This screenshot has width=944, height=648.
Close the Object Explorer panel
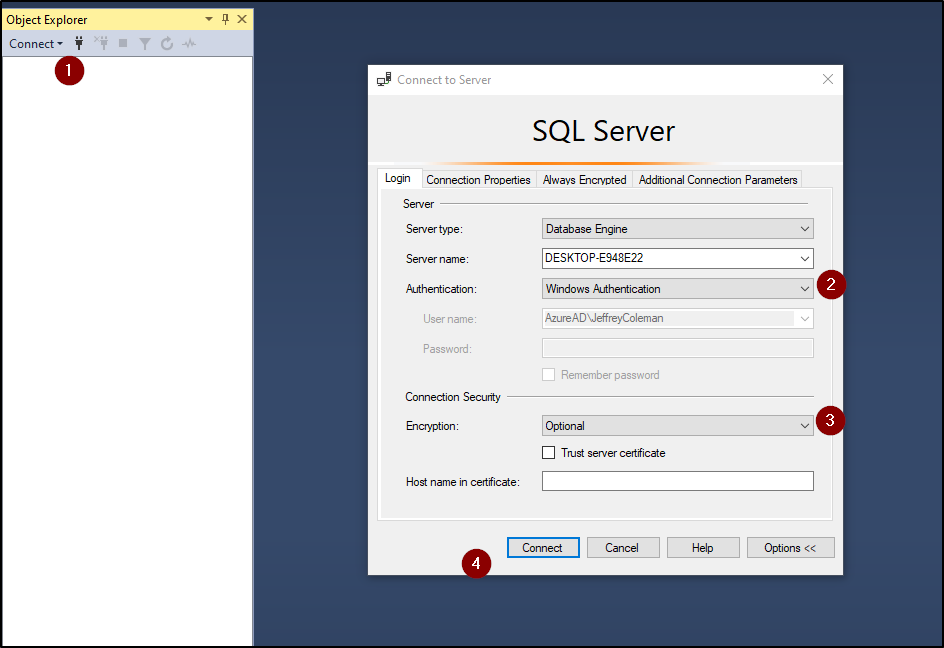coord(242,19)
